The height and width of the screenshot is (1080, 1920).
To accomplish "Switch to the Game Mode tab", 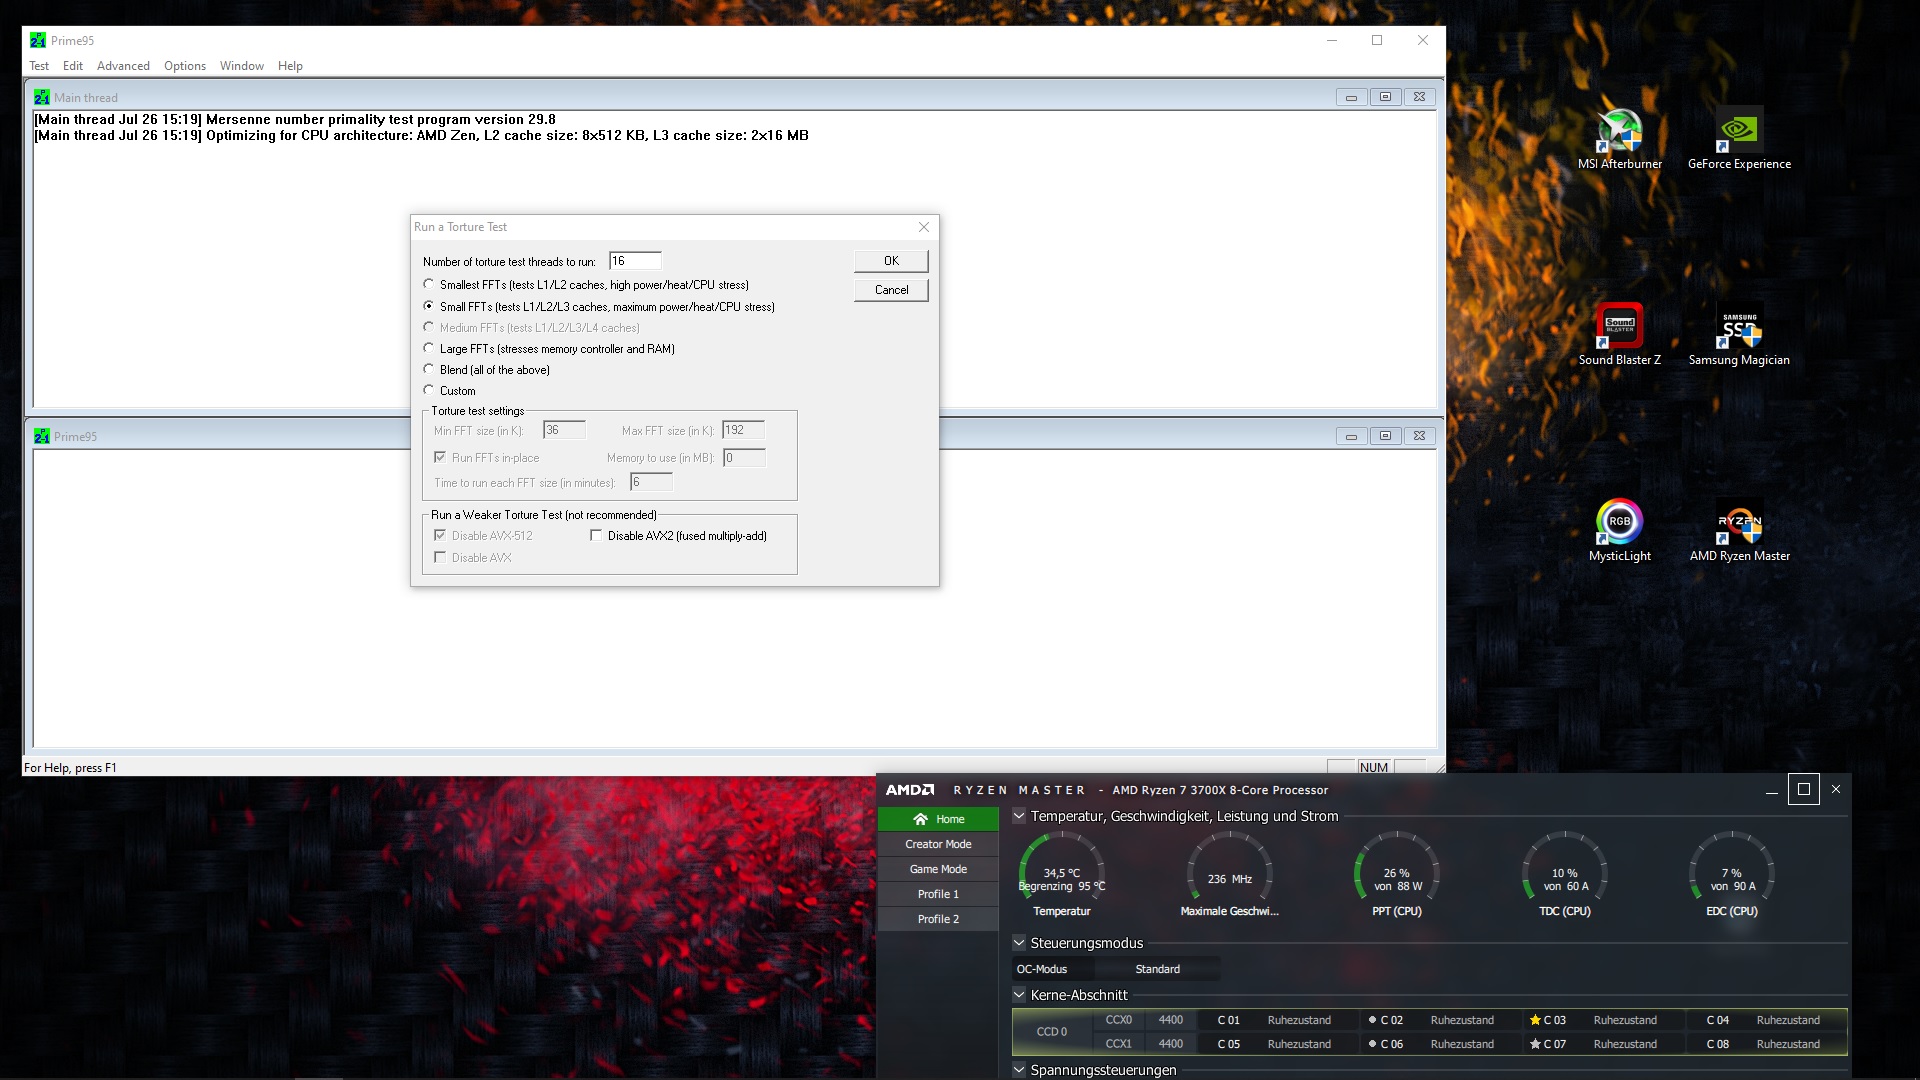I will (x=938, y=869).
